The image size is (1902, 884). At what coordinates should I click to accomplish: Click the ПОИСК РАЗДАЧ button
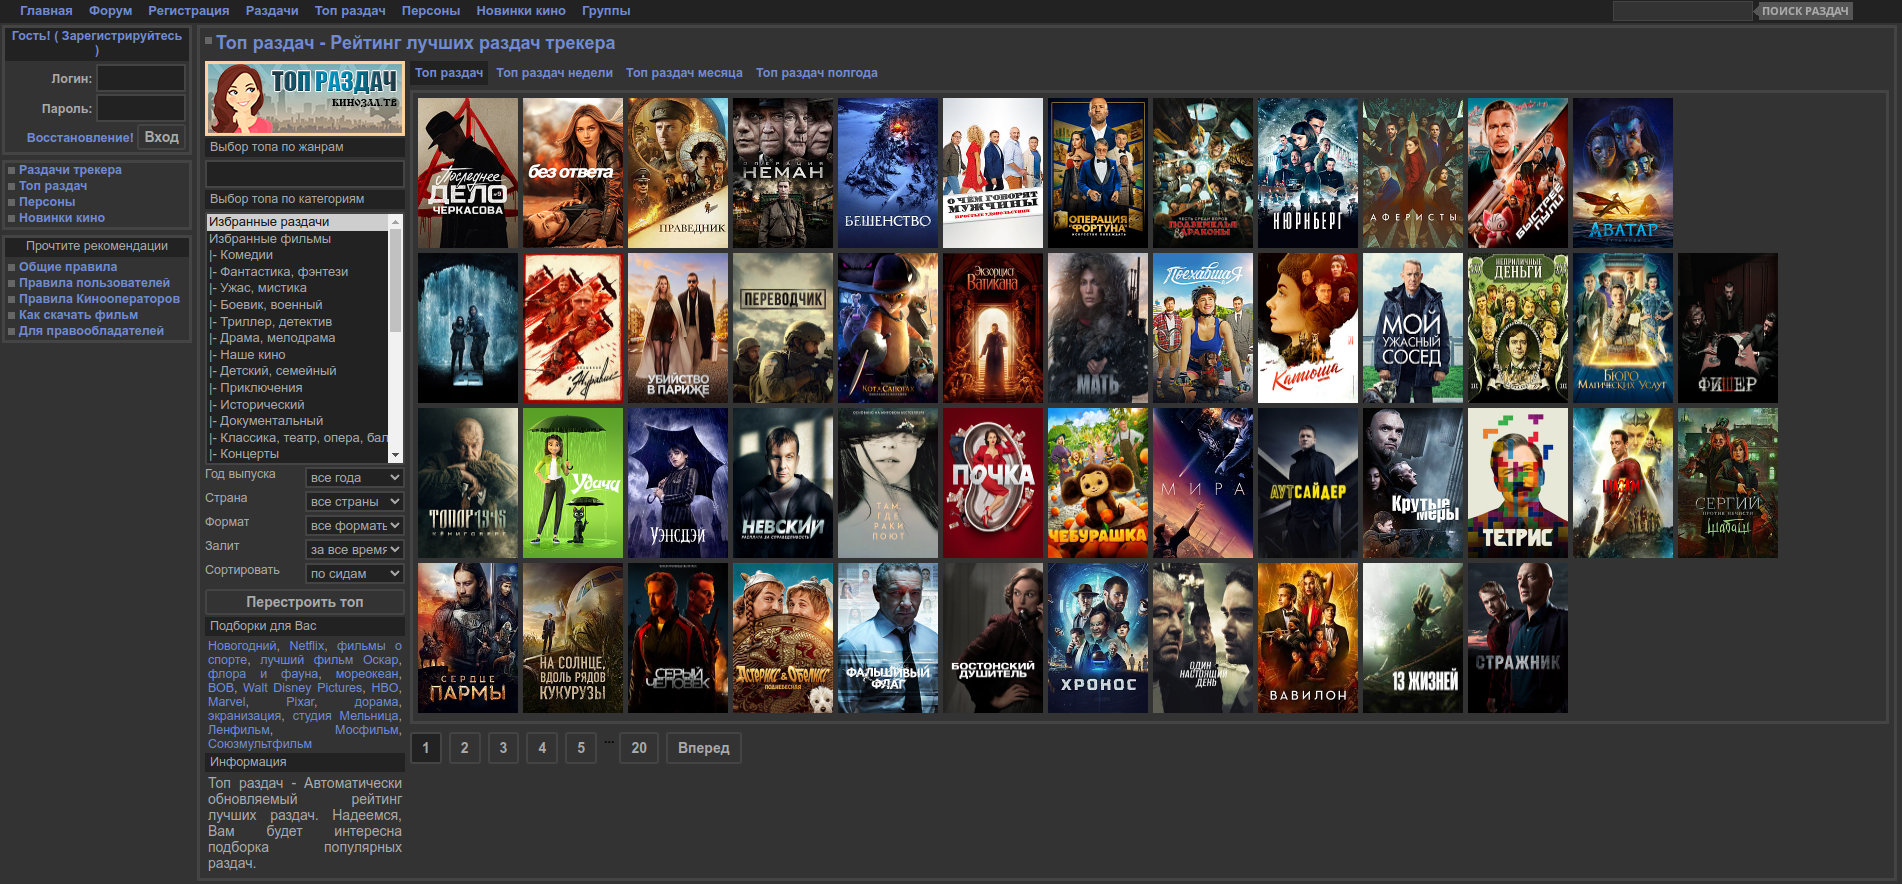1805,11
